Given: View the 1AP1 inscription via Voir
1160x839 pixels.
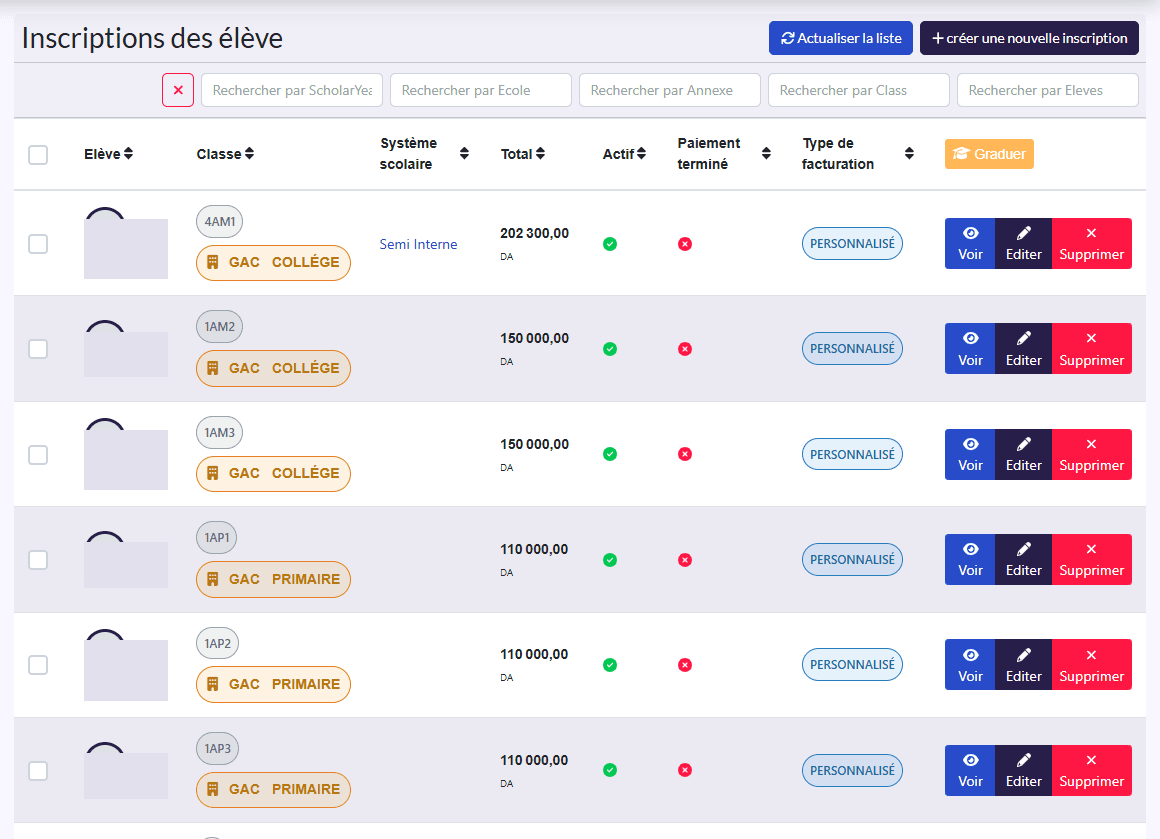Looking at the screenshot, I should click(970, 559).
